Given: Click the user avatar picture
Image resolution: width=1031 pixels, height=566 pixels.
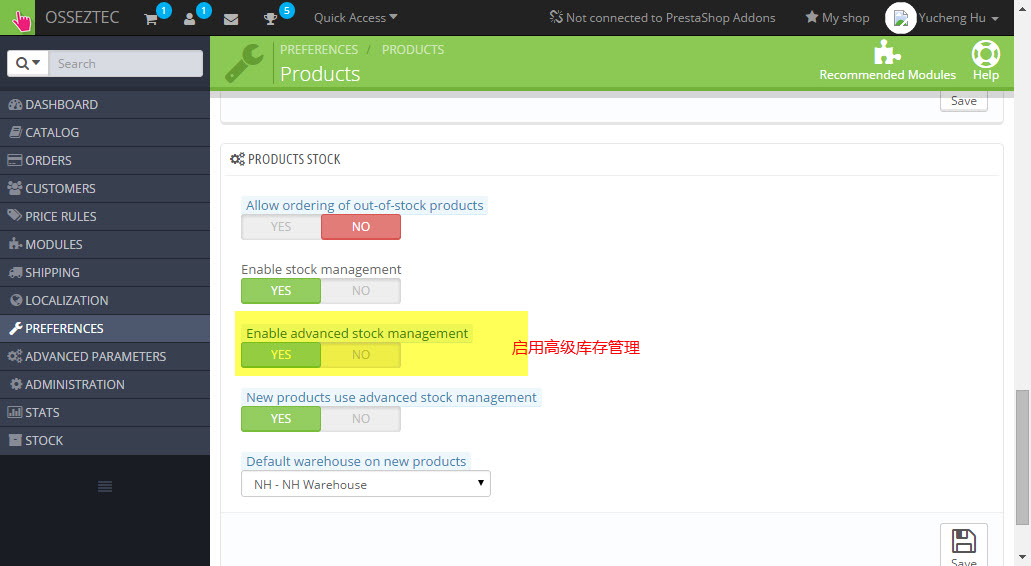Looking at the screenshot, I should (901, 18).
